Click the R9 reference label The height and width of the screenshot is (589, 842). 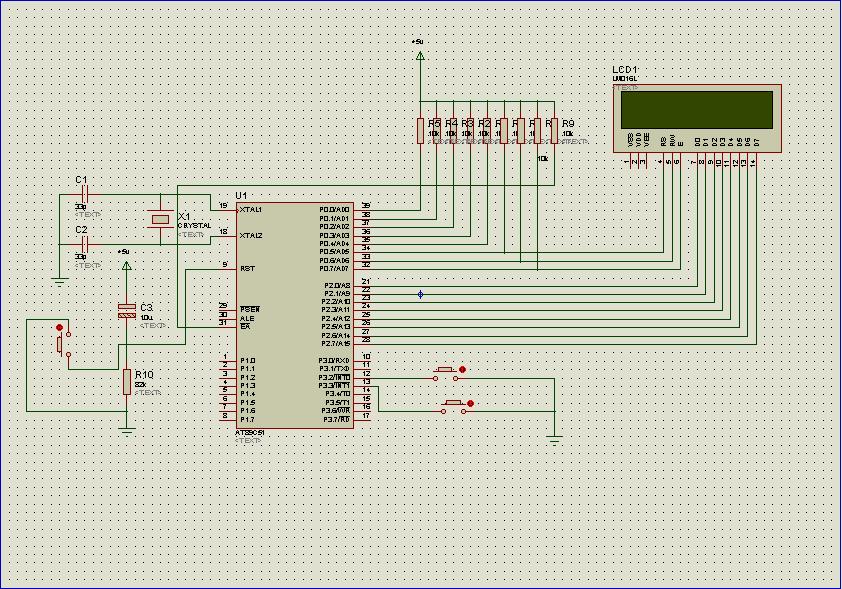(568, 123)
